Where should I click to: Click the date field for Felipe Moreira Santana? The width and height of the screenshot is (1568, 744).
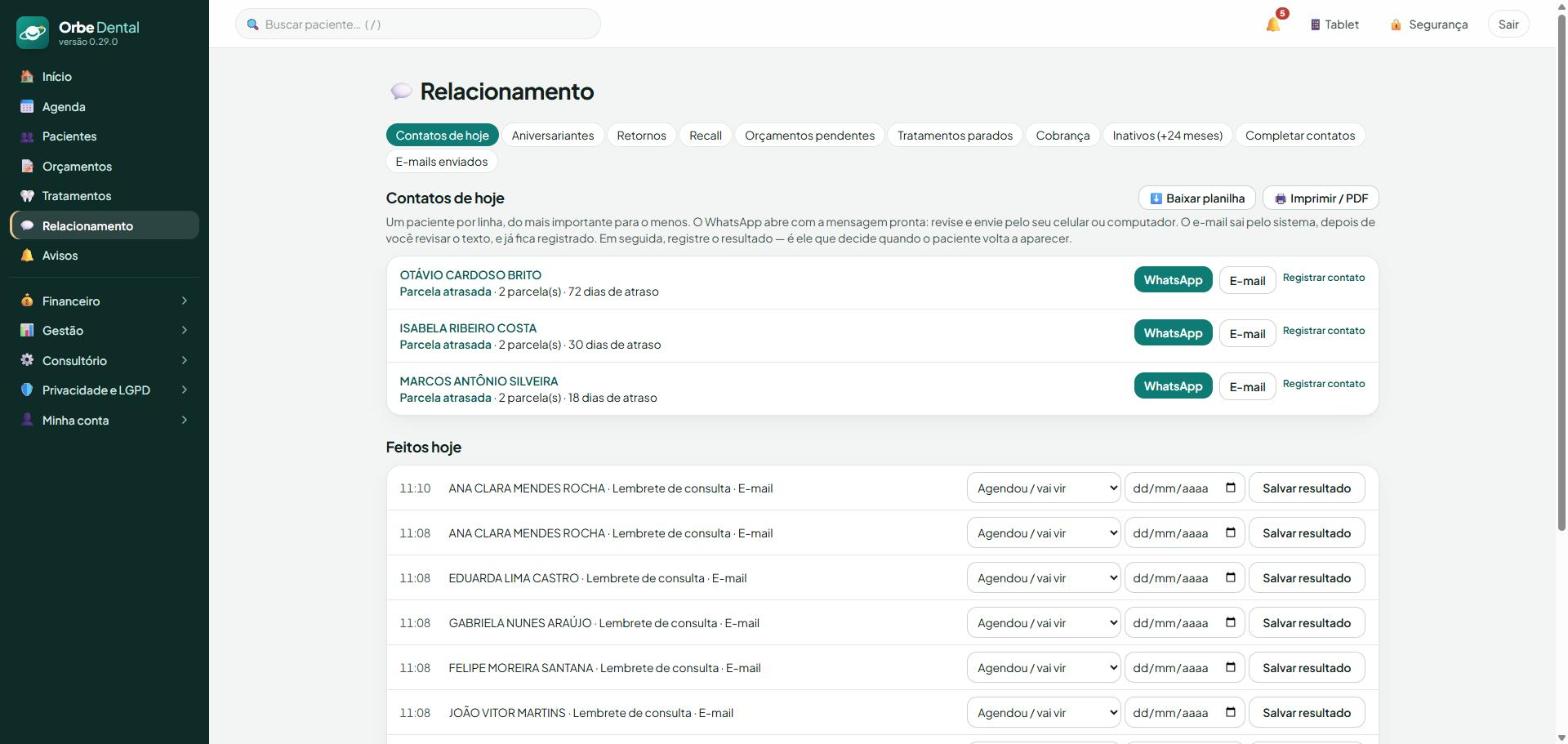coord(1185,668)
